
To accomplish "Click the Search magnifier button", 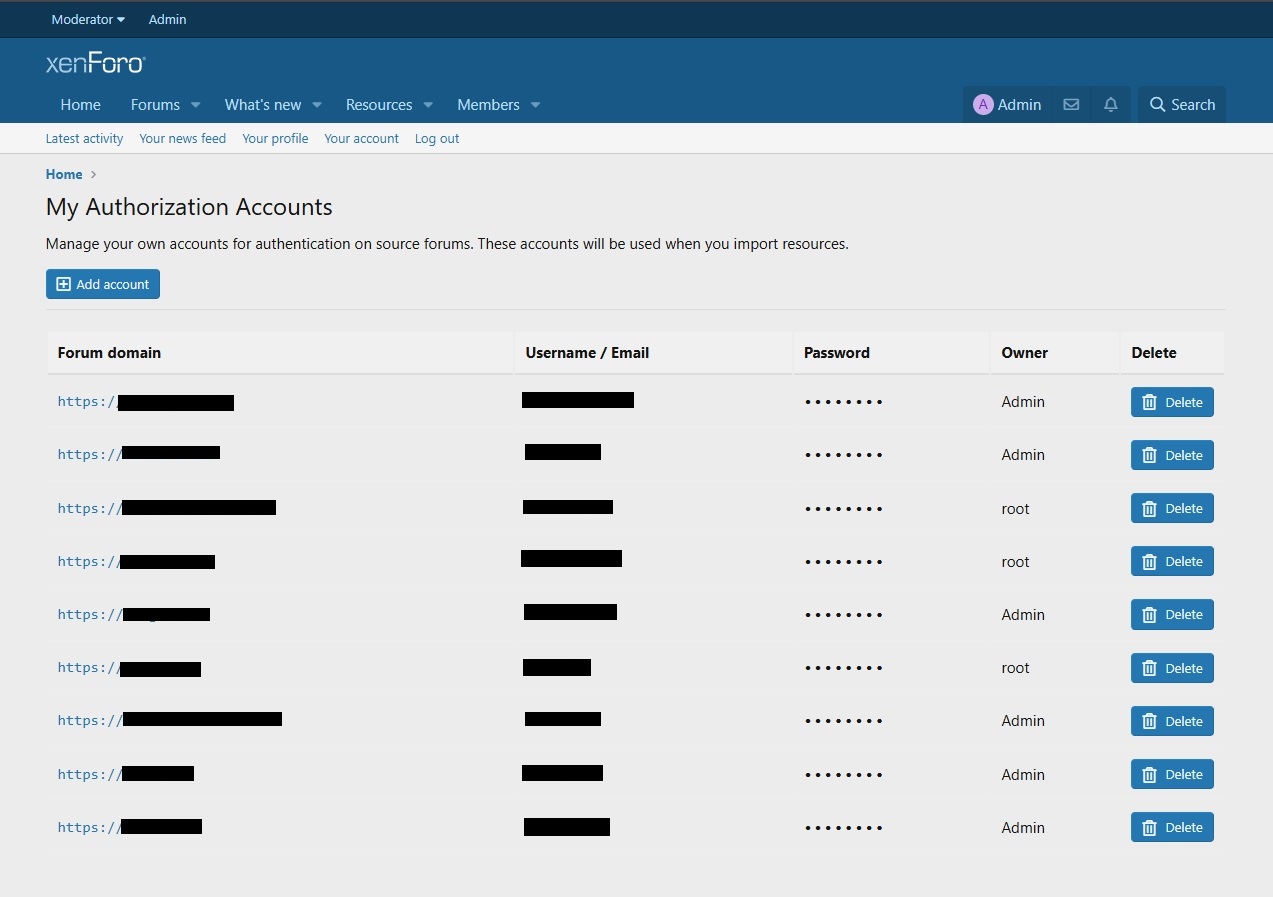I will point(1182,104).
